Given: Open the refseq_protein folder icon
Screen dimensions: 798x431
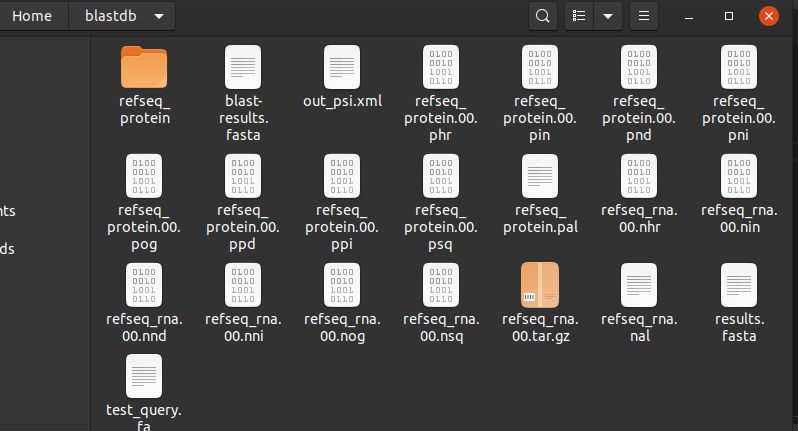Looking at the screenshot, I should pos(144,67).
